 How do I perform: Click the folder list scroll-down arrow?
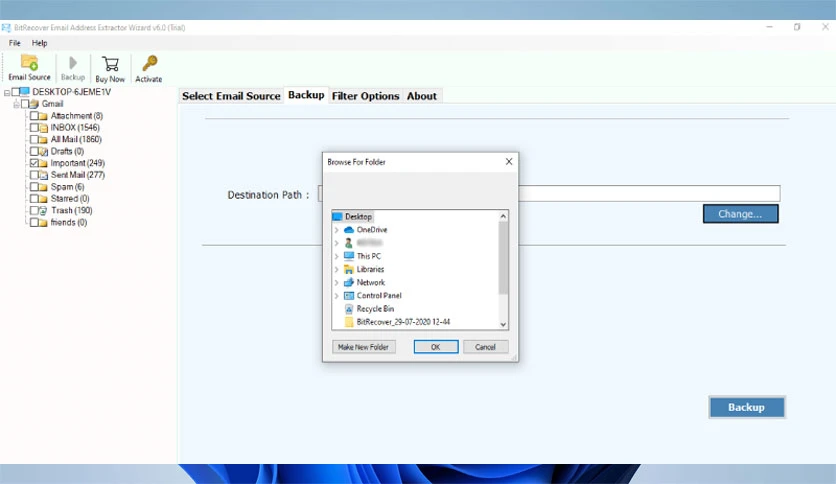[x=503, y=324]
